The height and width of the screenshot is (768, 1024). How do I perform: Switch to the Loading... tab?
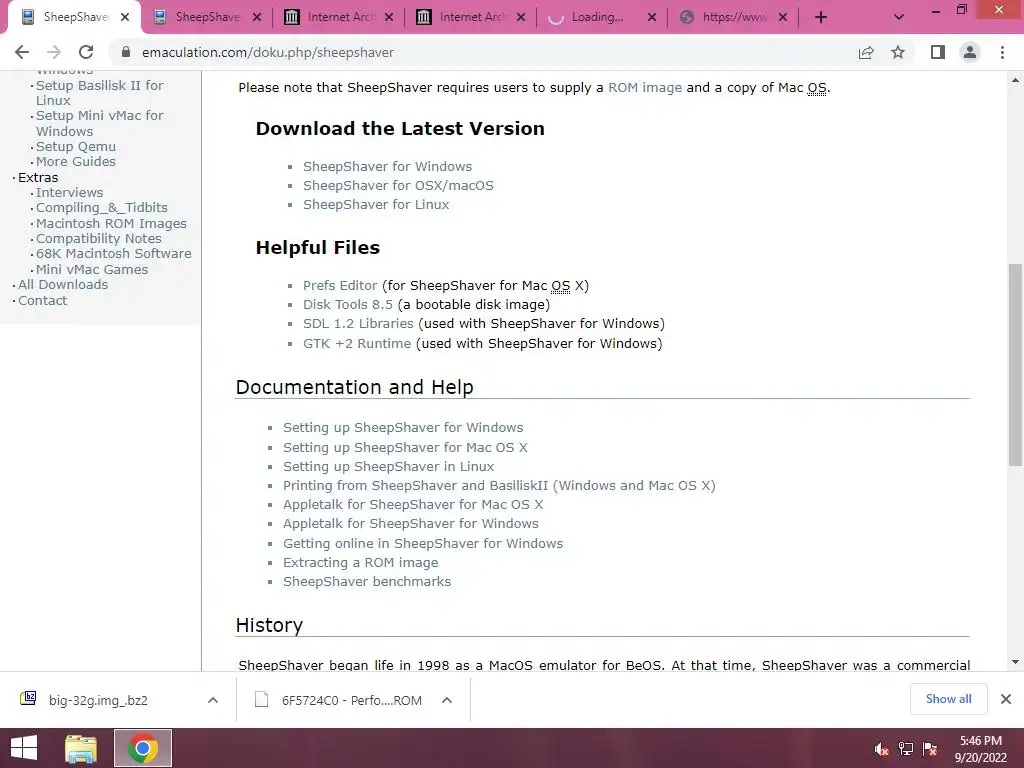(603, 18)
